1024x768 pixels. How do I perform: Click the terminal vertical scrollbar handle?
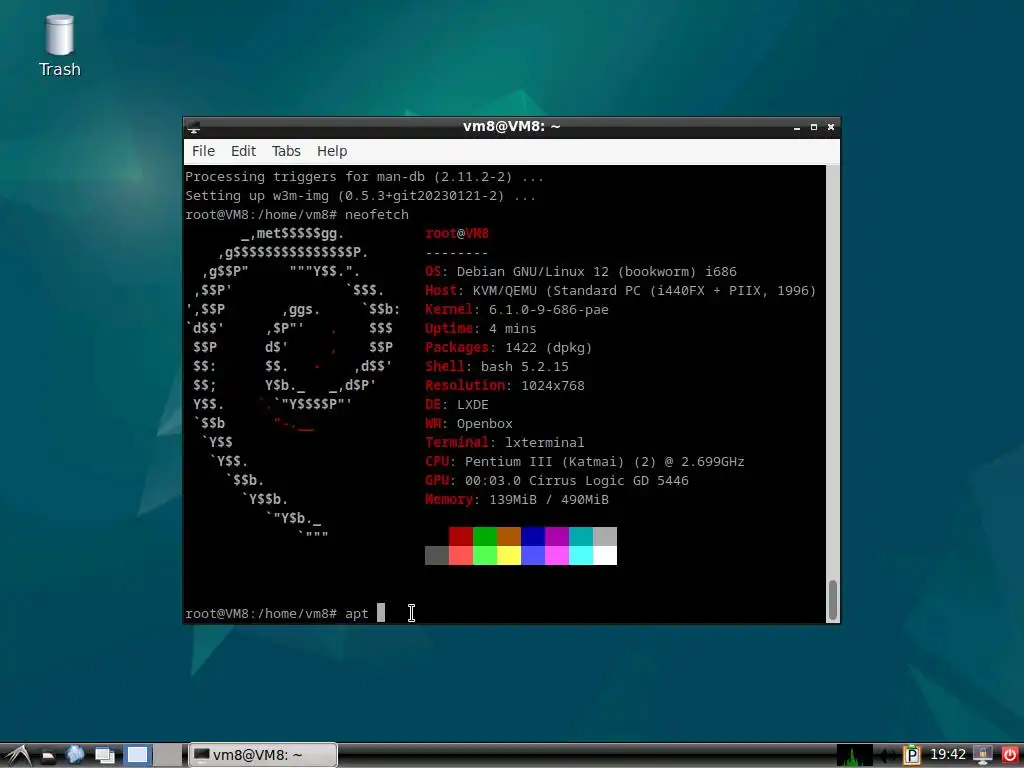pos(833,600)
